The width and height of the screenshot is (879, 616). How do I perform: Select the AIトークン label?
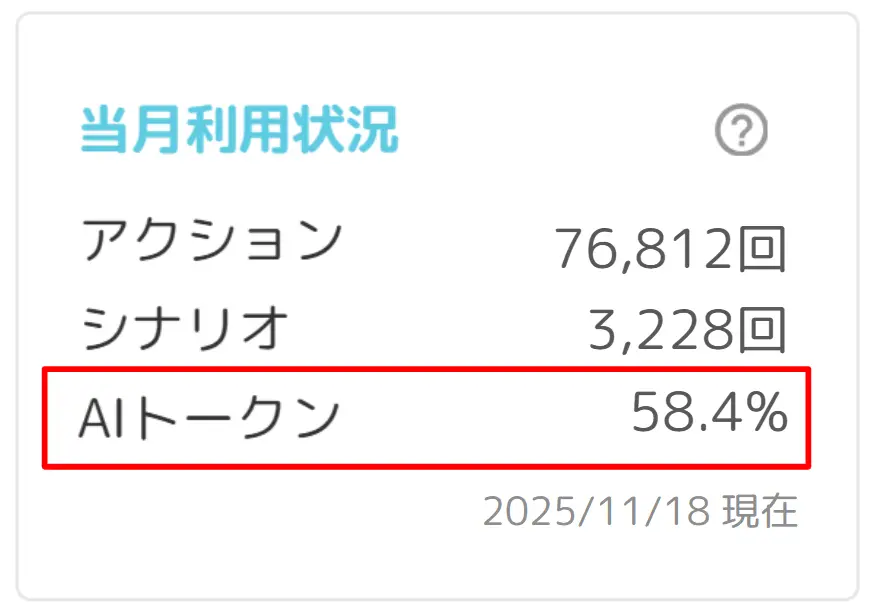(x=209, y=417)
